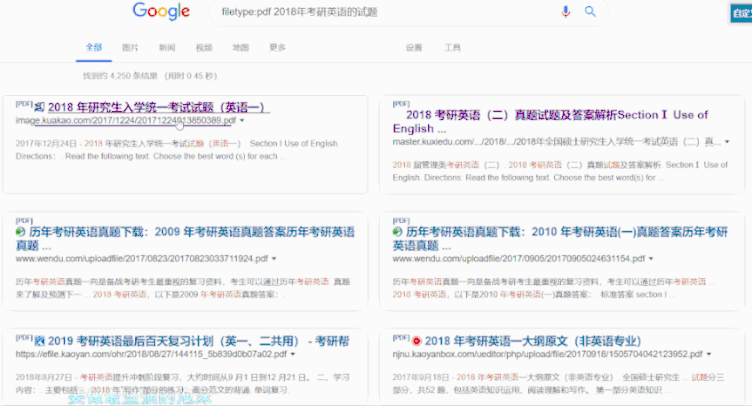
Task: Click the favicon beside the 2019 考研英语 kaoyan result
Action: tap(24, 341)
